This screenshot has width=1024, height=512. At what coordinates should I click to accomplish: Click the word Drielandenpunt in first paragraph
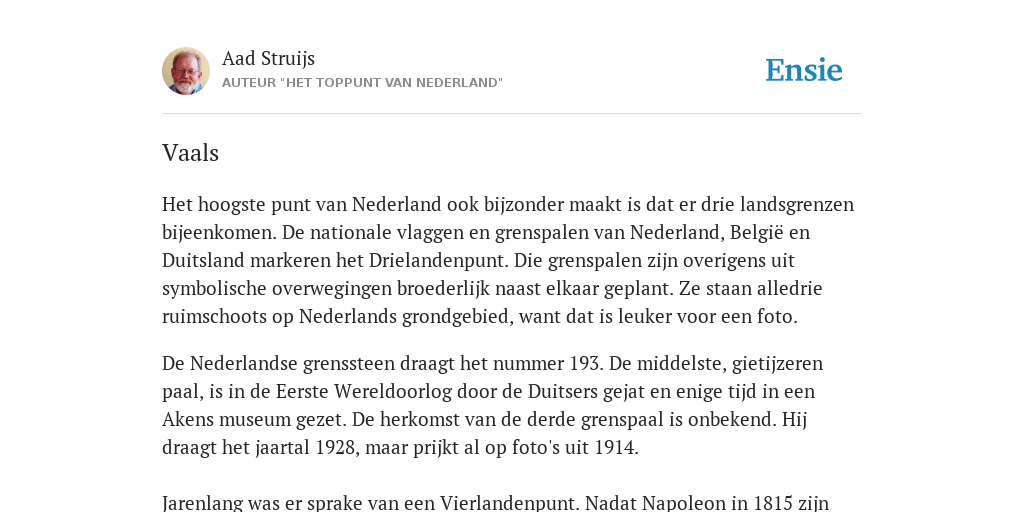439,261
